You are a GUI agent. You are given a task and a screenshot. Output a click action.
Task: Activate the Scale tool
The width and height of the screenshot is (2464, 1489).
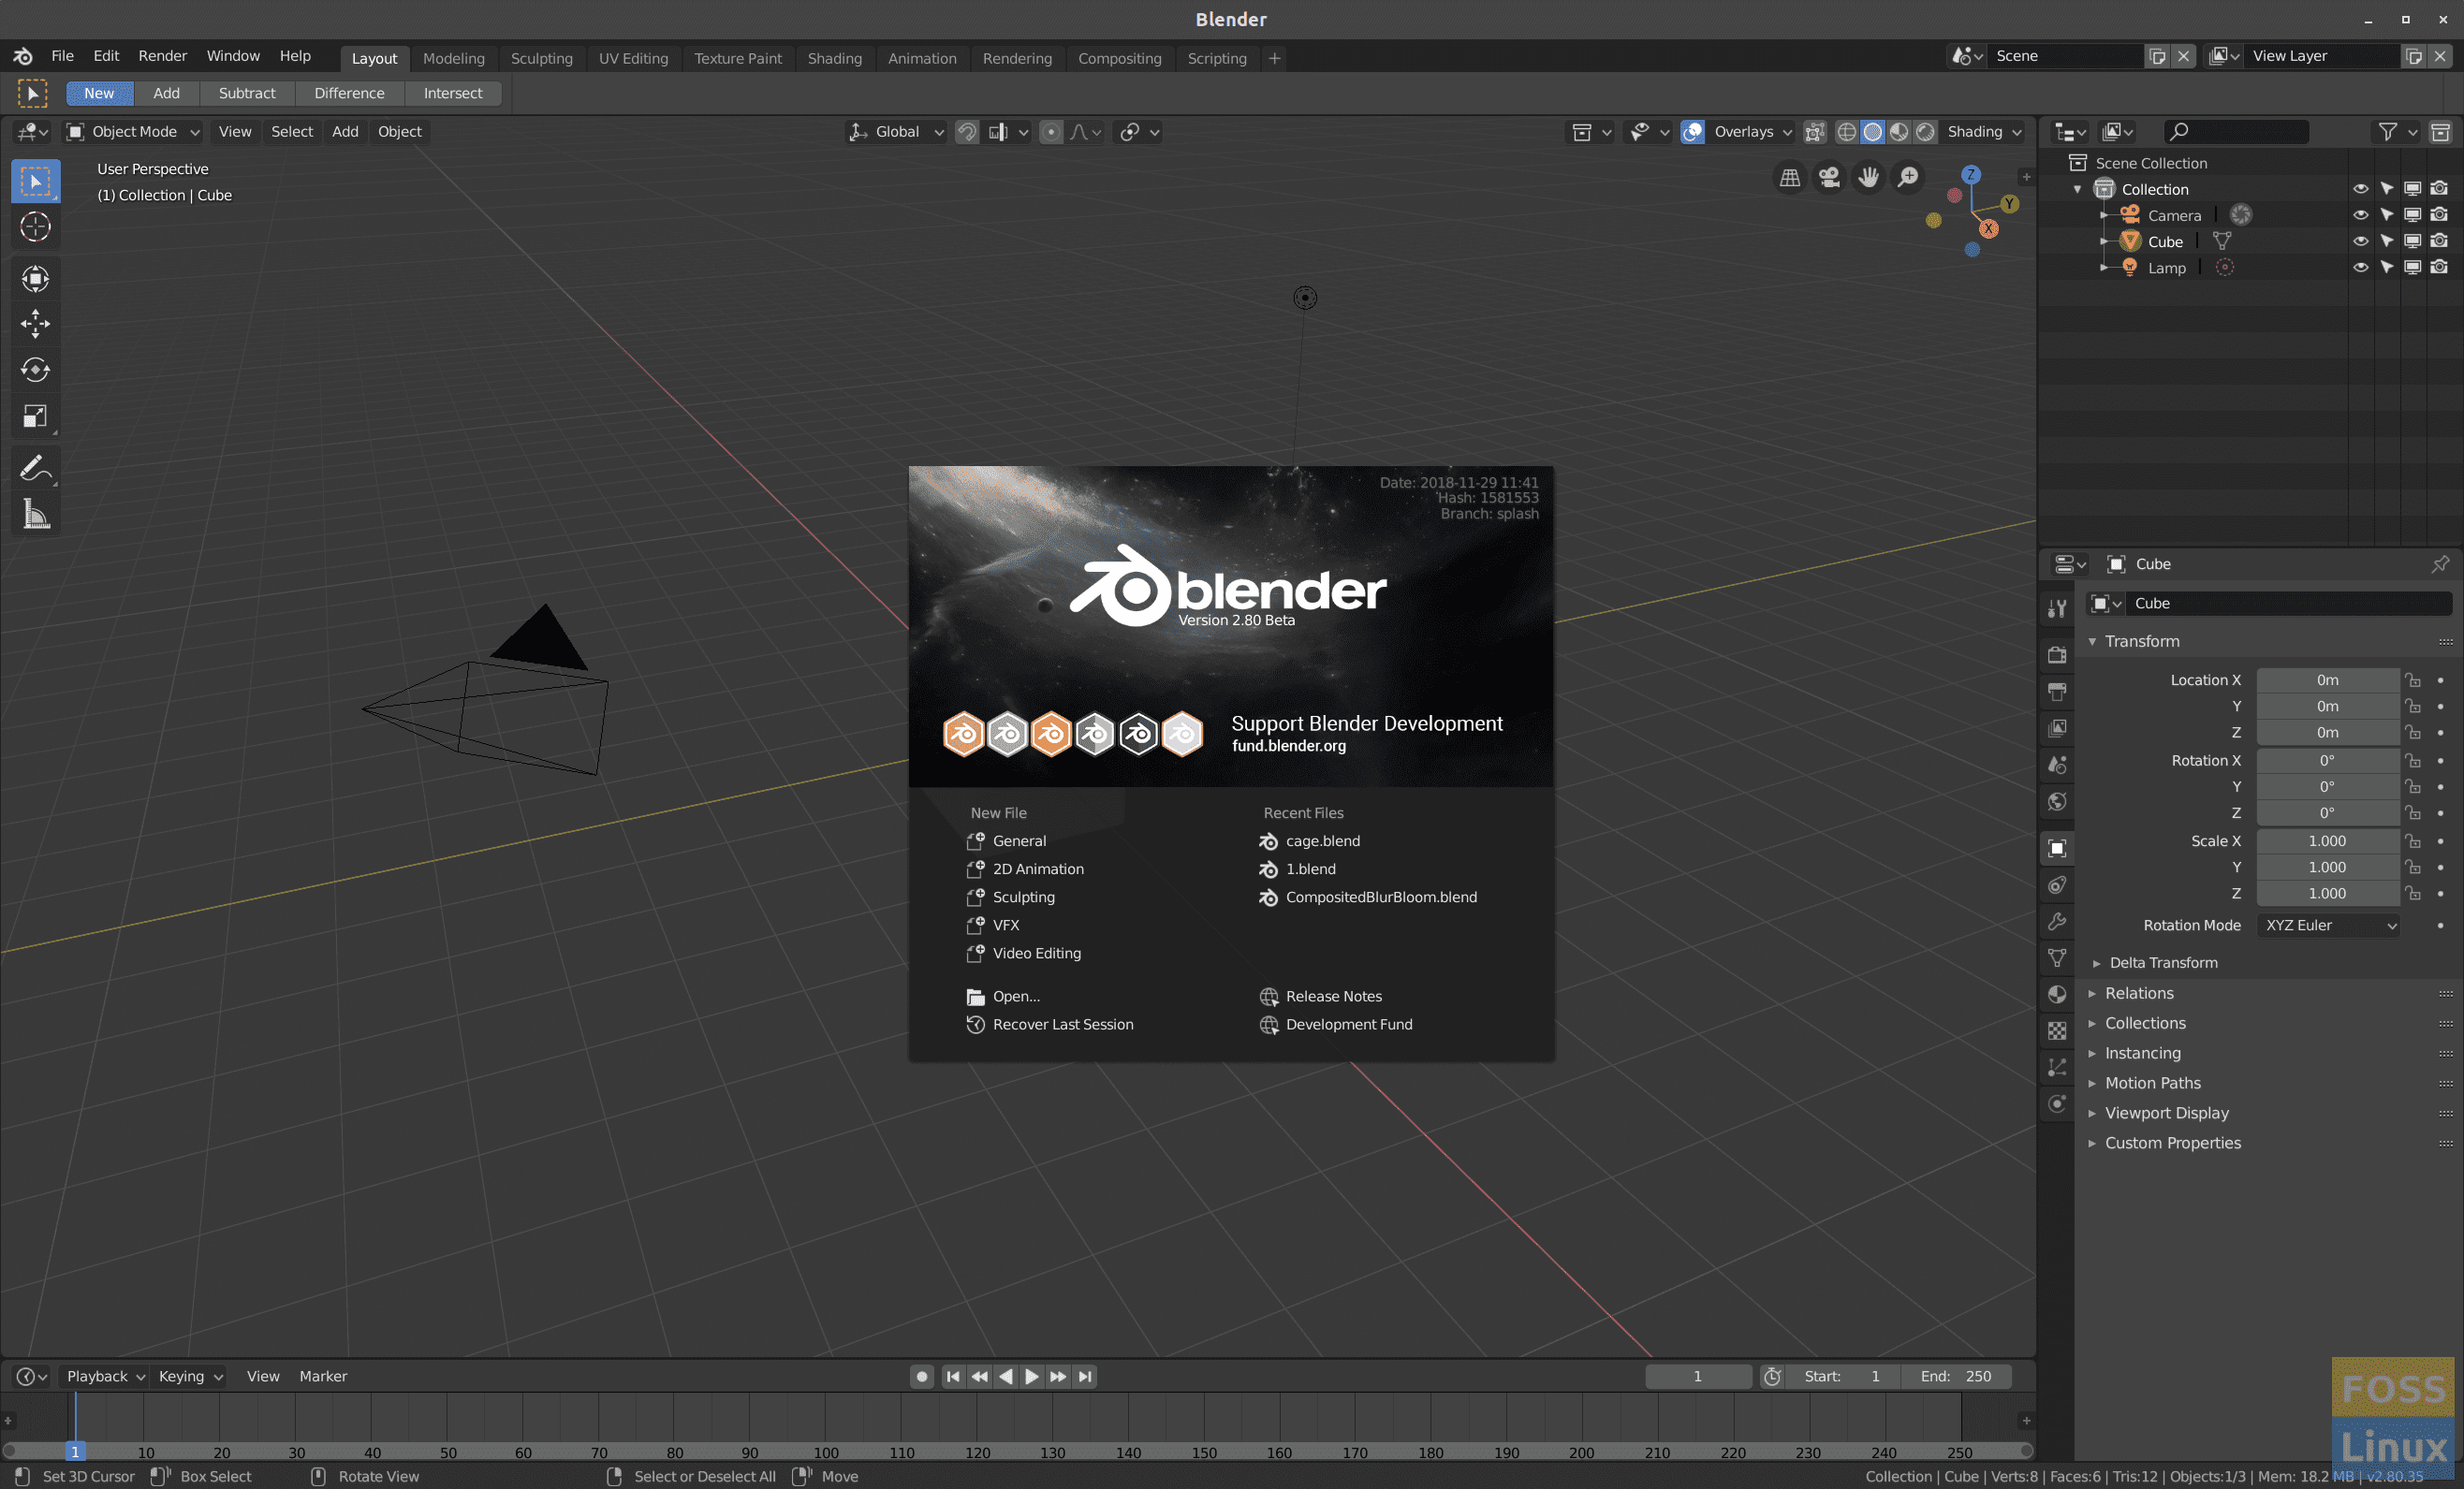click(35, 416)
